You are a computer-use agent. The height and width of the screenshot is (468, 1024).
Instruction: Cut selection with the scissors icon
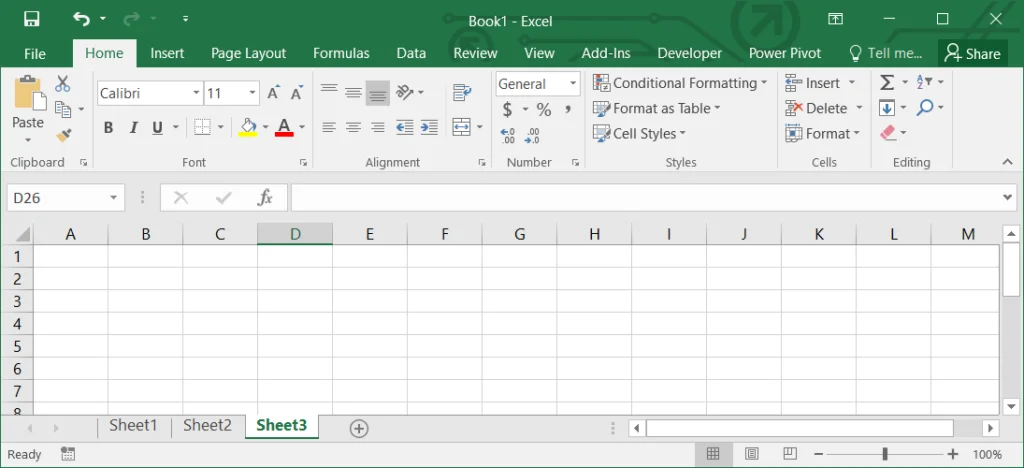(63, 83)
